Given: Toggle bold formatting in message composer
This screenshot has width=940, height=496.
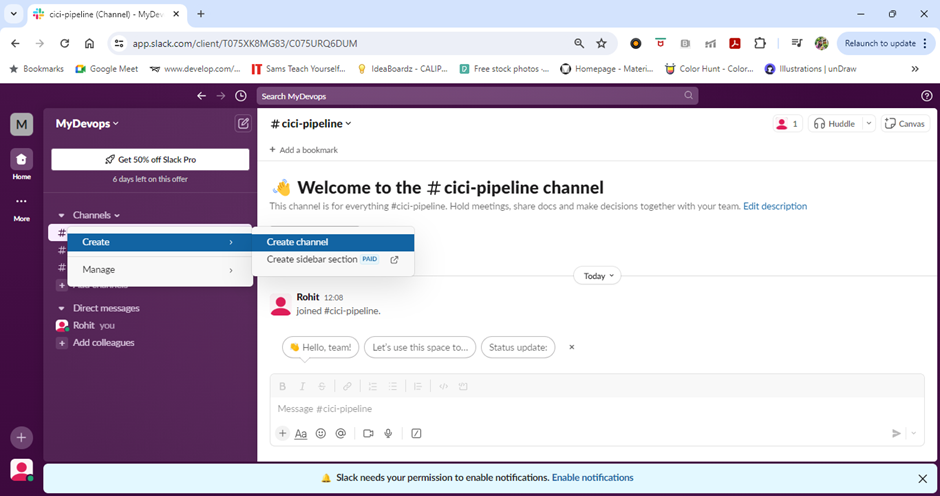Looking at the screenshot, I should click(282, 386).
